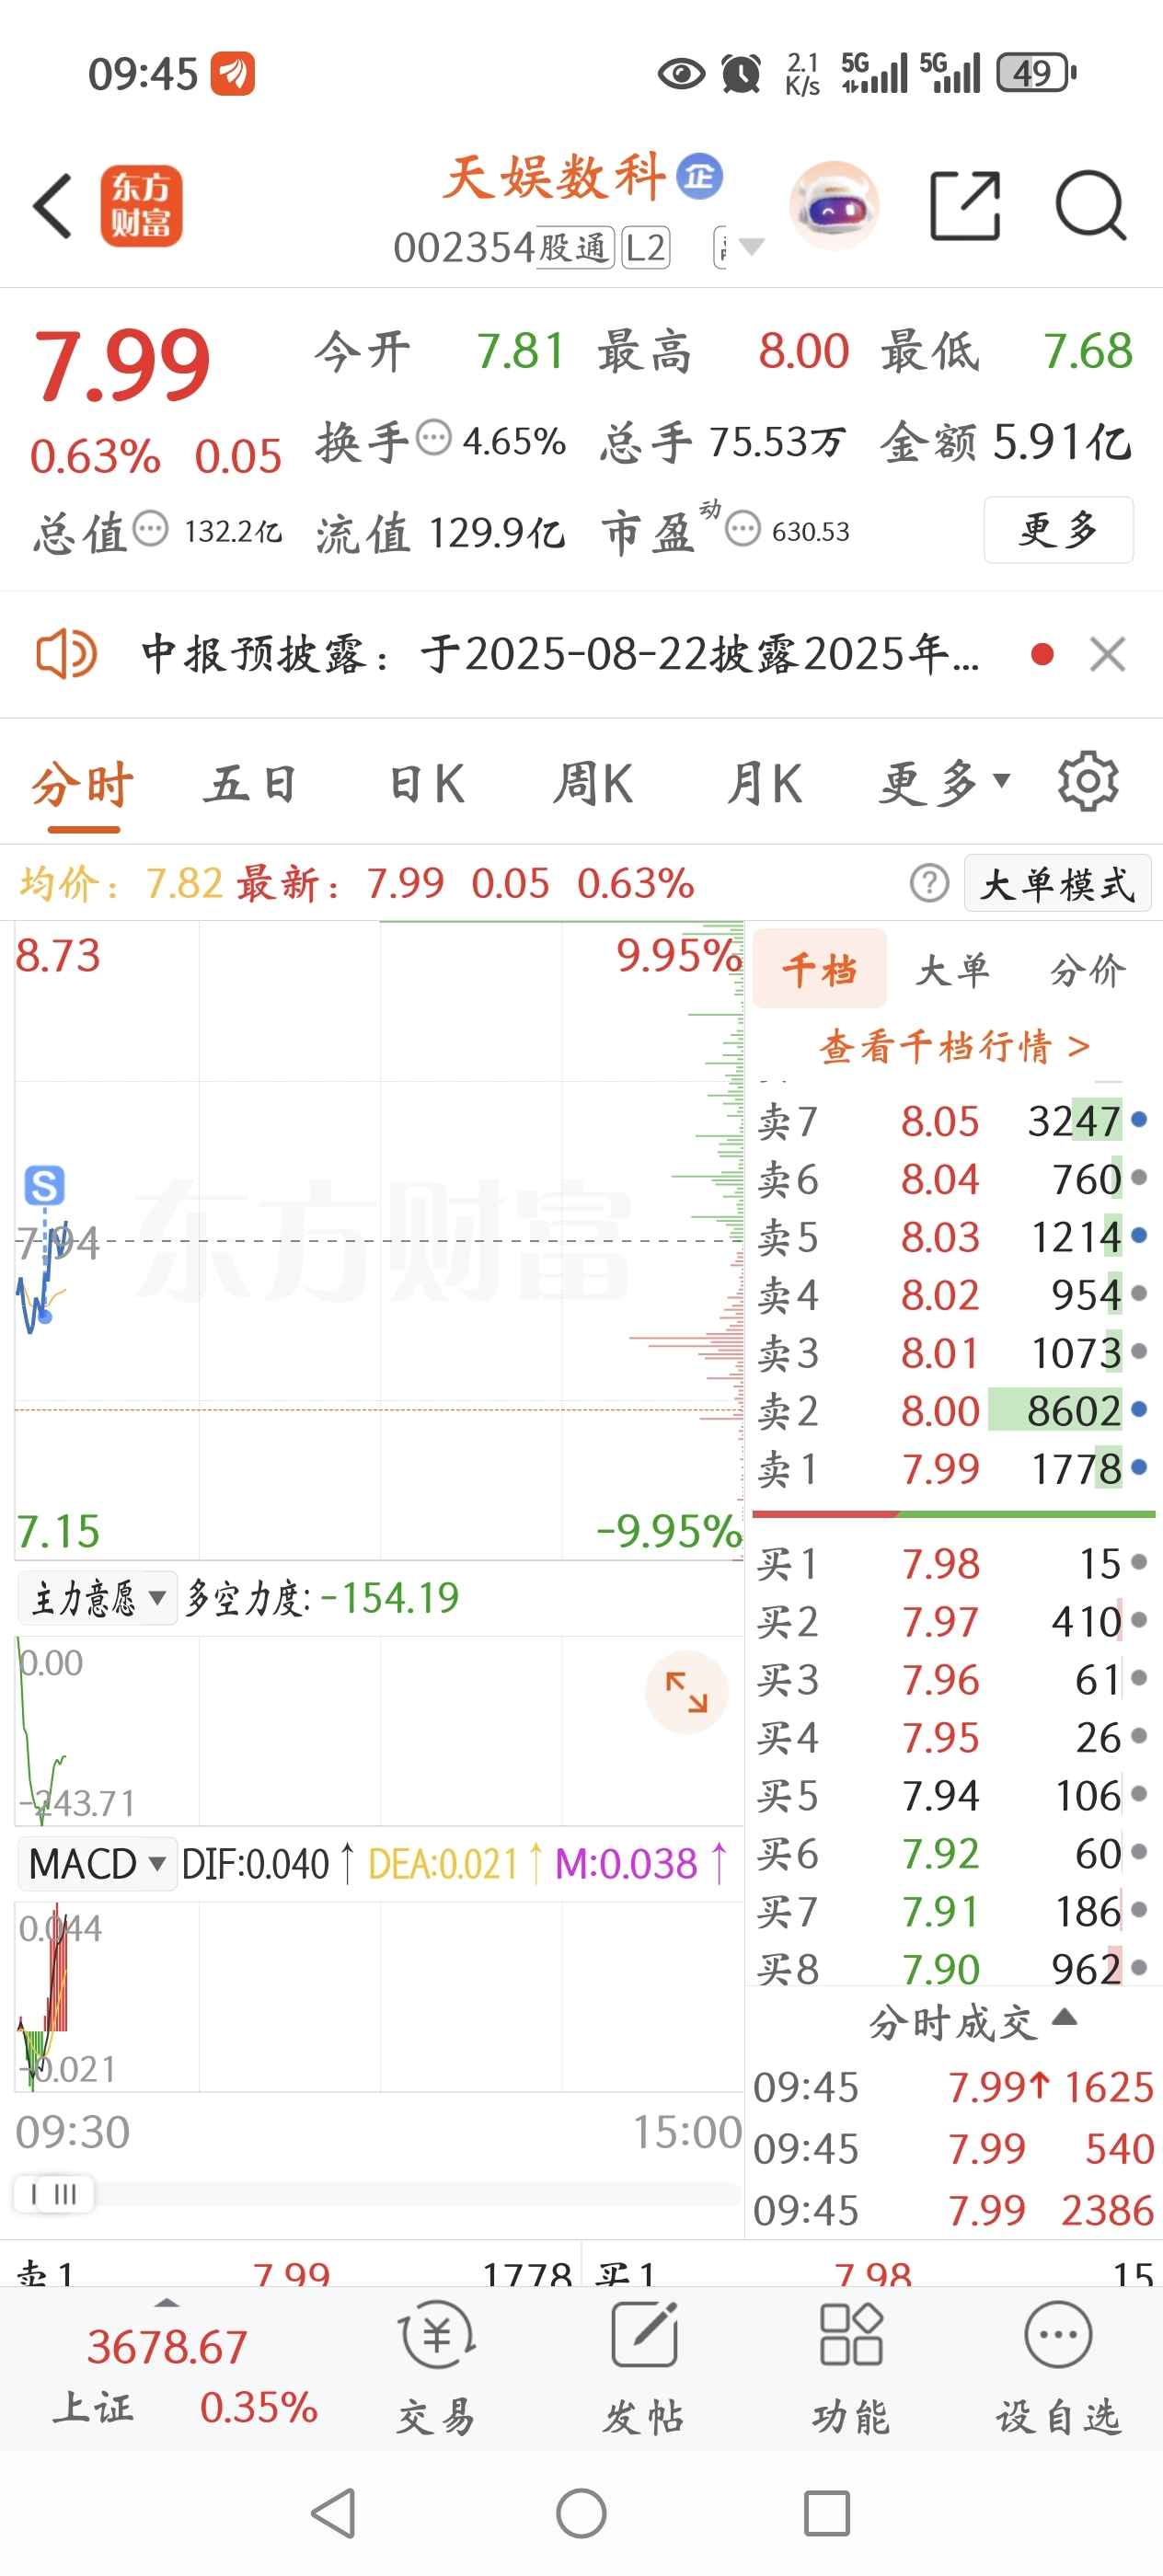Open the AI robot assistant avatar
The image size is (1163, 2576).
click(834, 206)
